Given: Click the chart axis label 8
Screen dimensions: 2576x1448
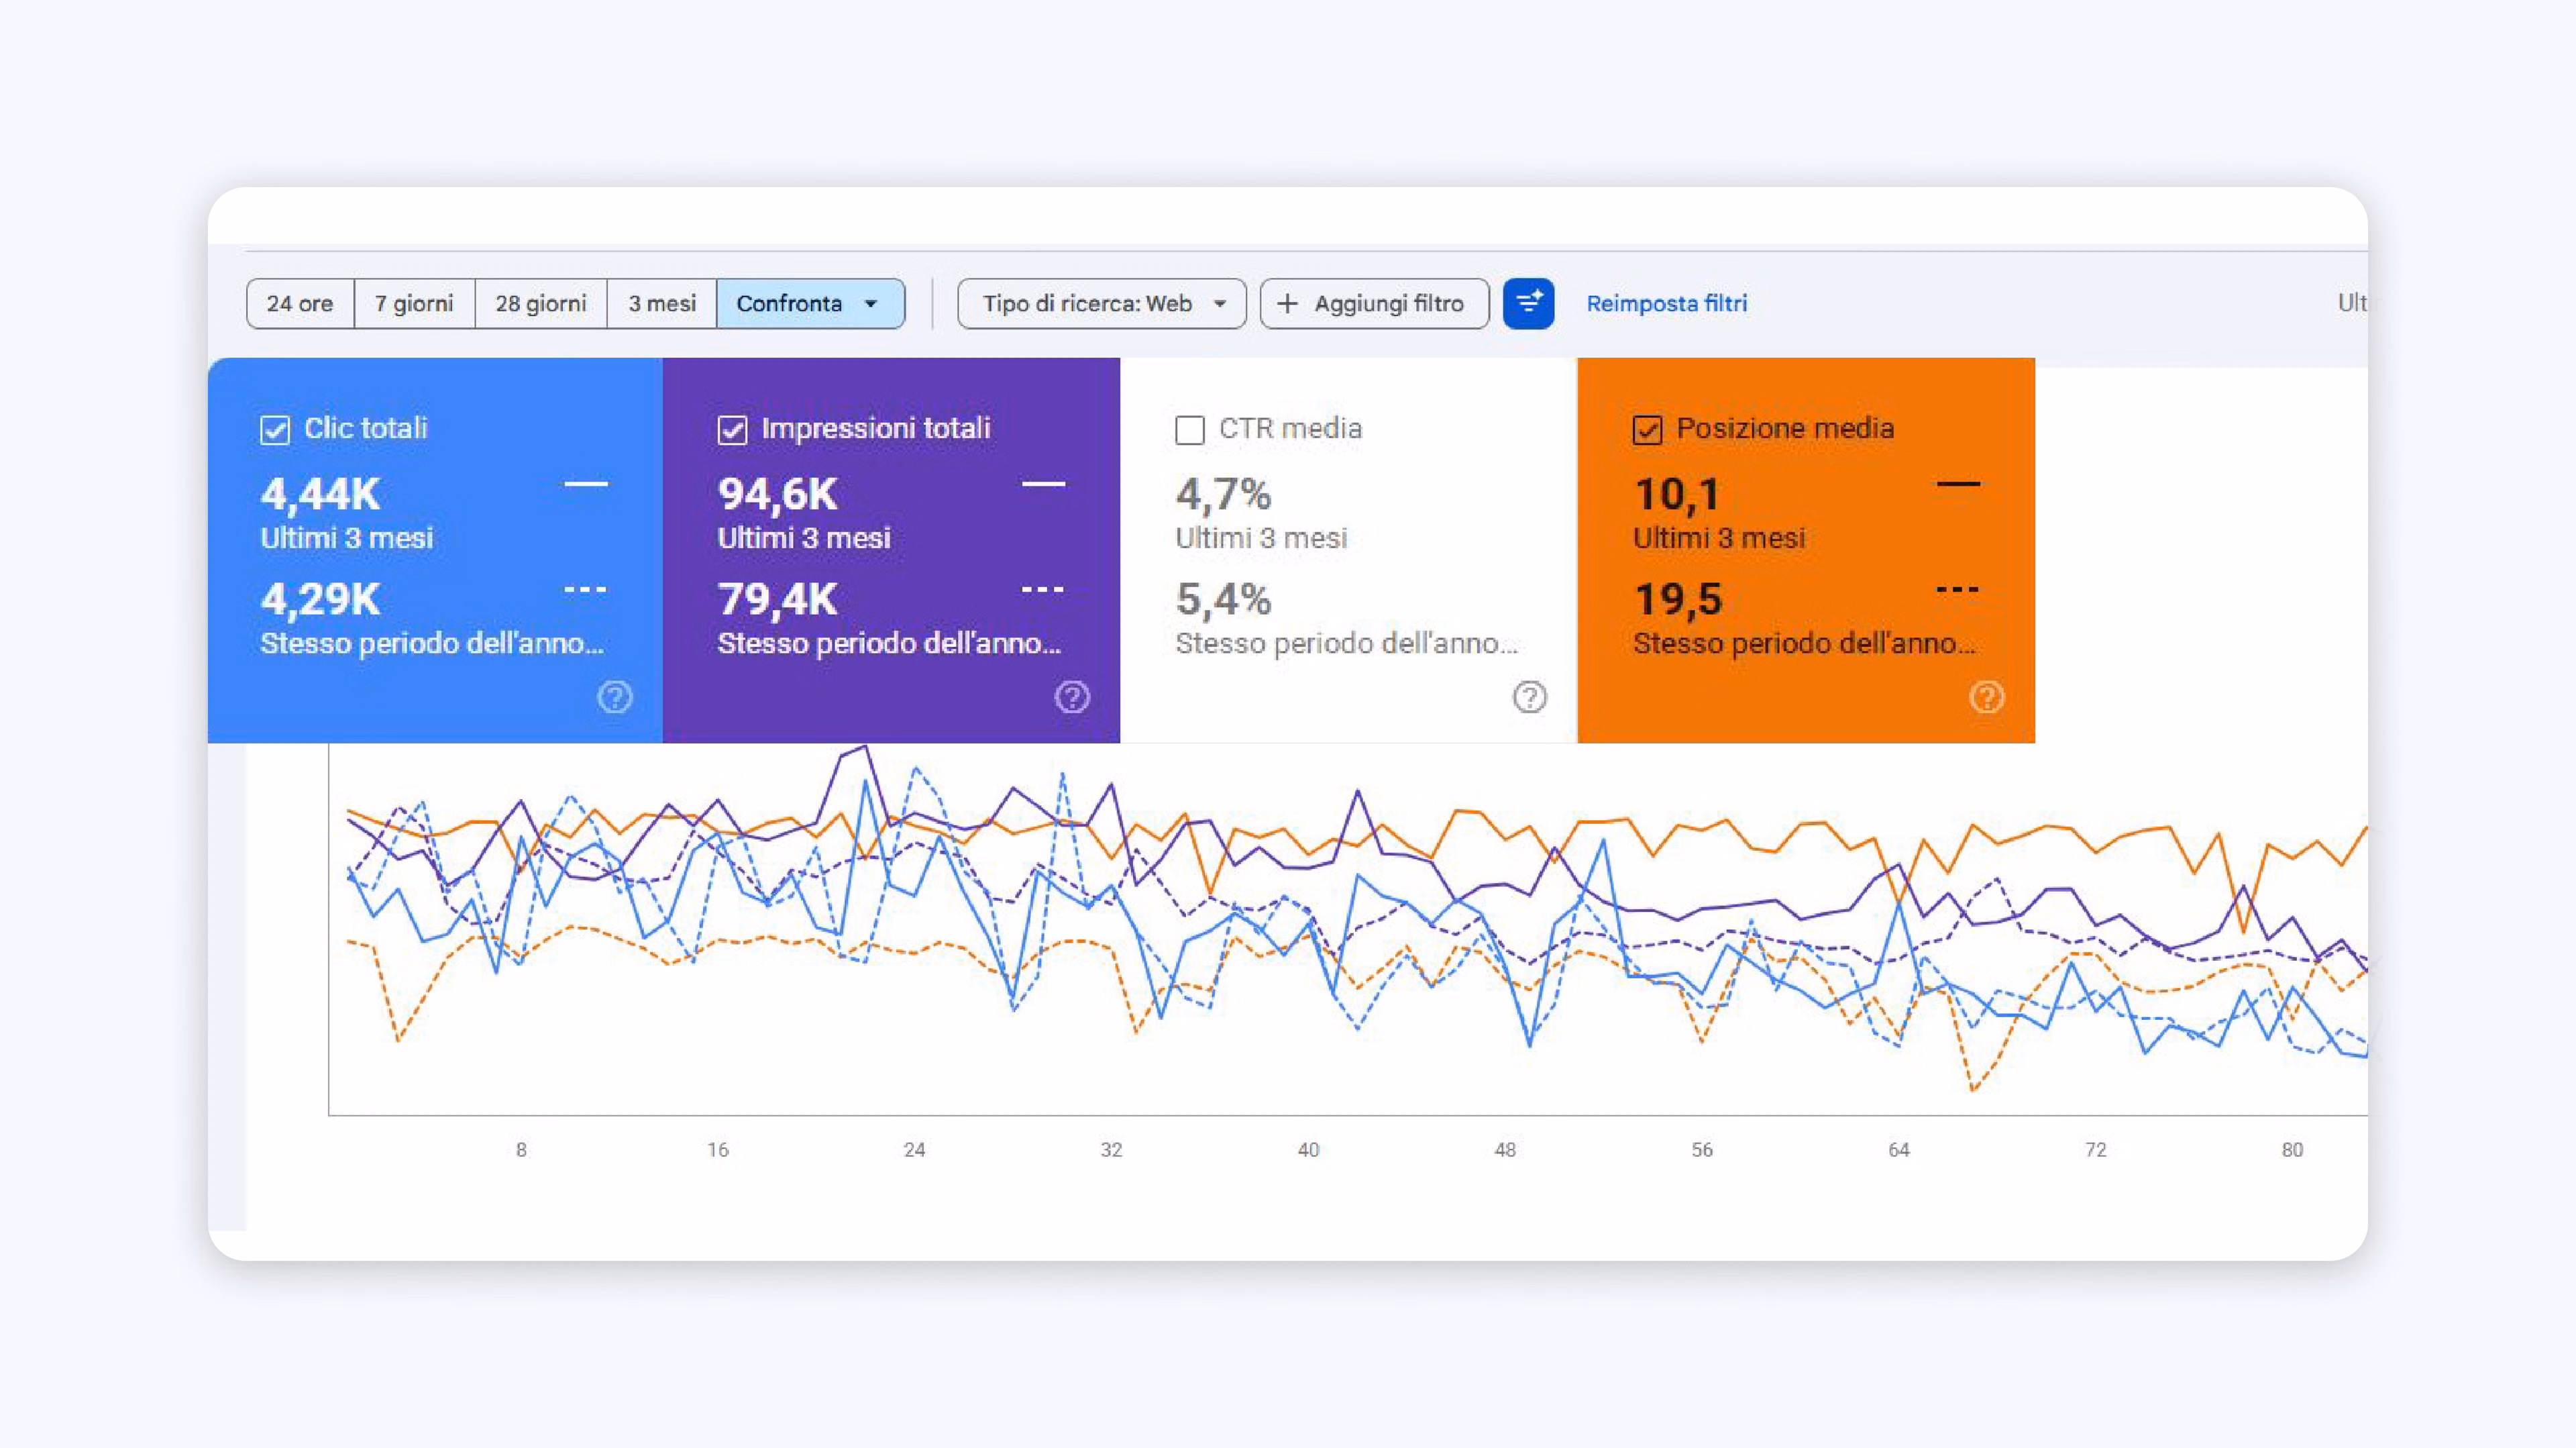Looking at the screenshot, I should tap(521, 1150).
